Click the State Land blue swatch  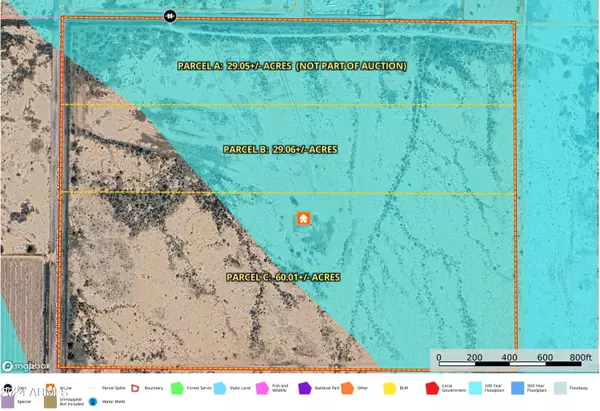(221, 386)
